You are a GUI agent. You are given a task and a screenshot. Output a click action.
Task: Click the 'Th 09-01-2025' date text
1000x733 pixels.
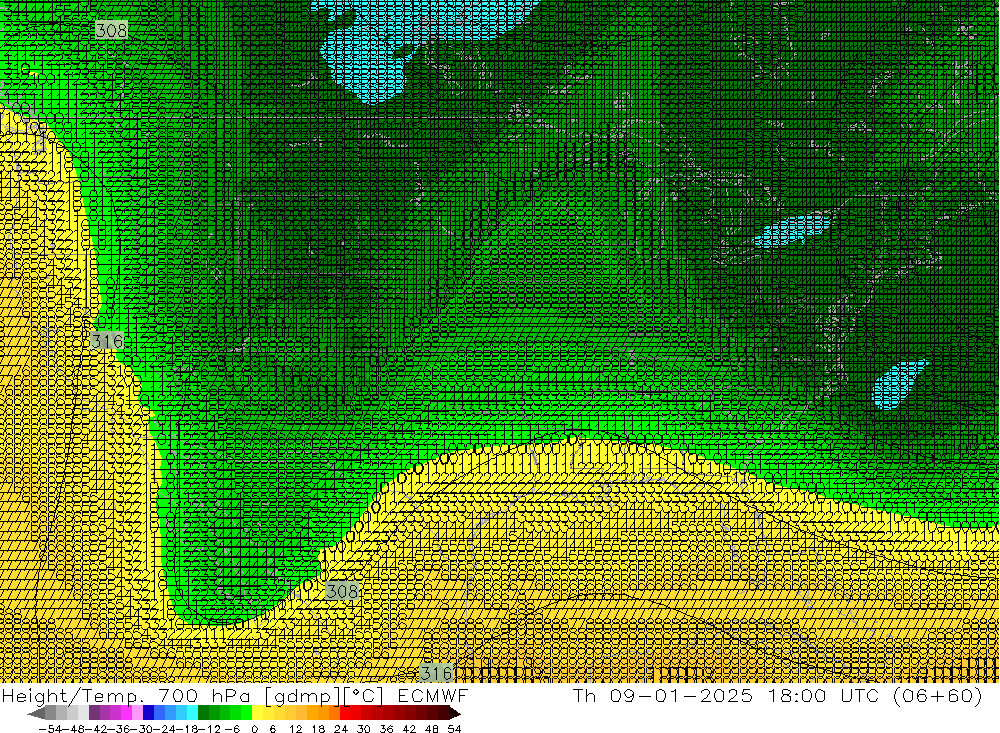click(663, 696)
